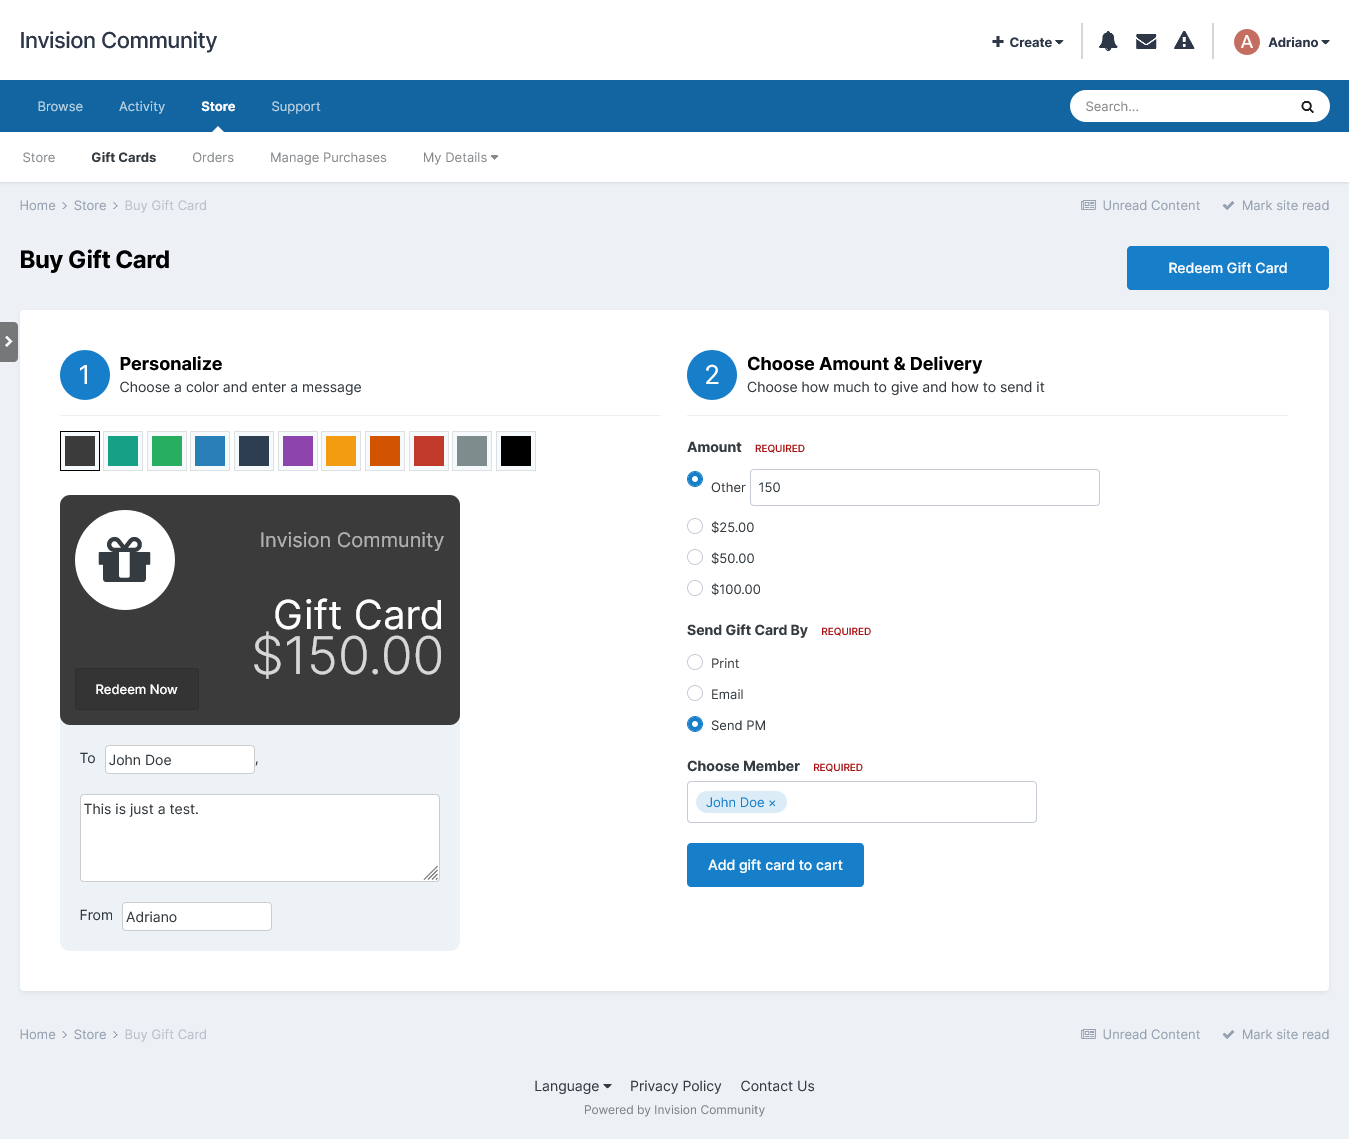Click Home in the top breadcrumb
This screenshot has width=1349, height=1139.
[38, 205]
